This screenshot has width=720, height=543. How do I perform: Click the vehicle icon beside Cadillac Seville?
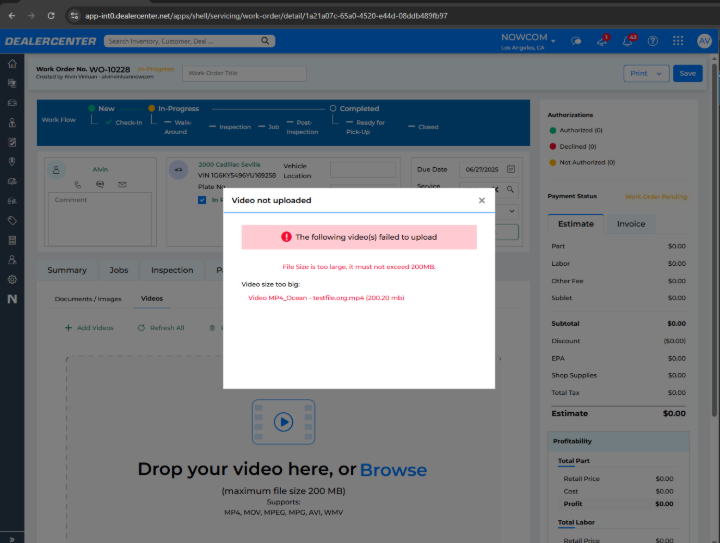click(x=178, y=170)
